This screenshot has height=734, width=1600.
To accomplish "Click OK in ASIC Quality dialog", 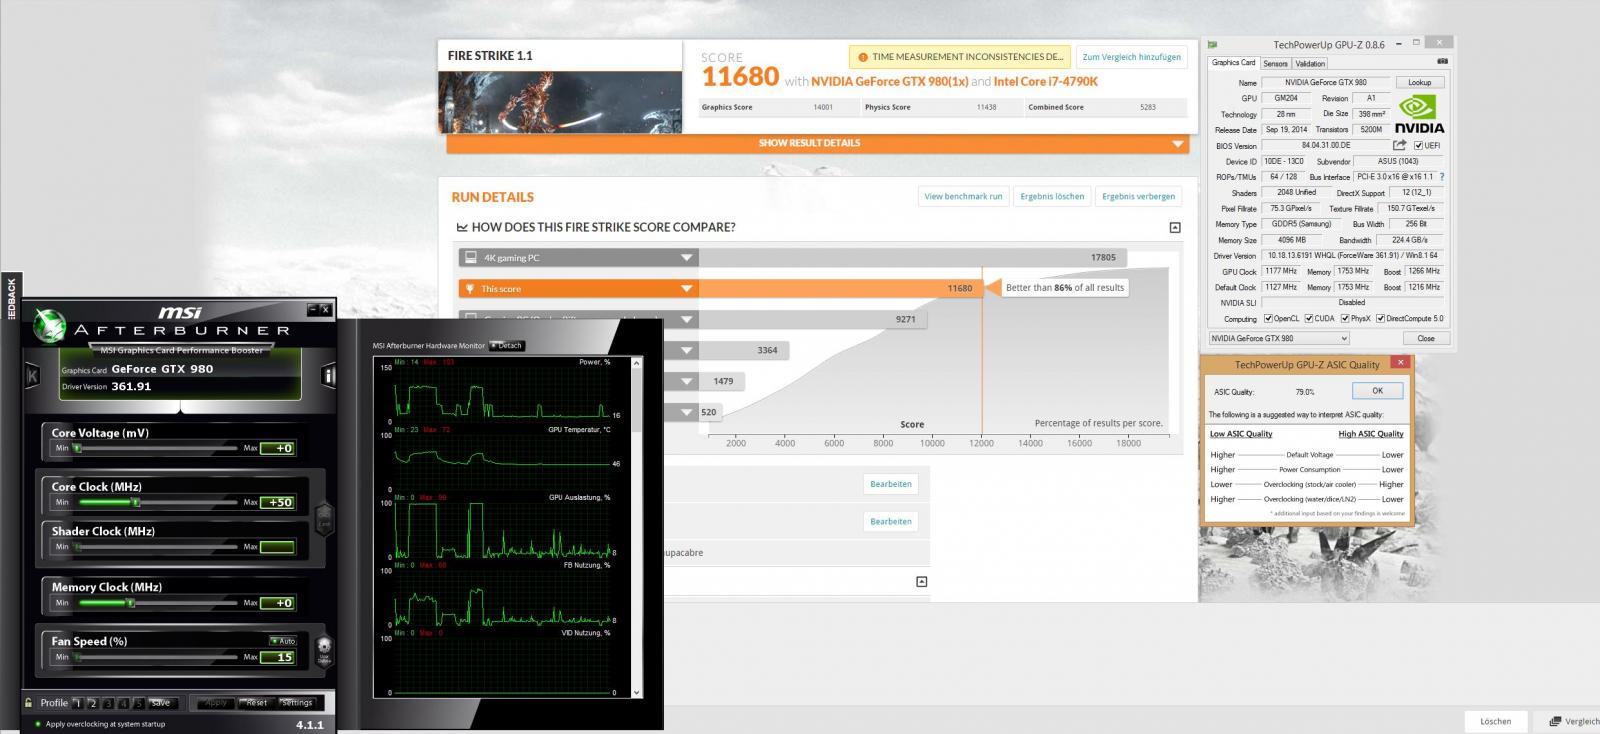I will [1377, 391].
